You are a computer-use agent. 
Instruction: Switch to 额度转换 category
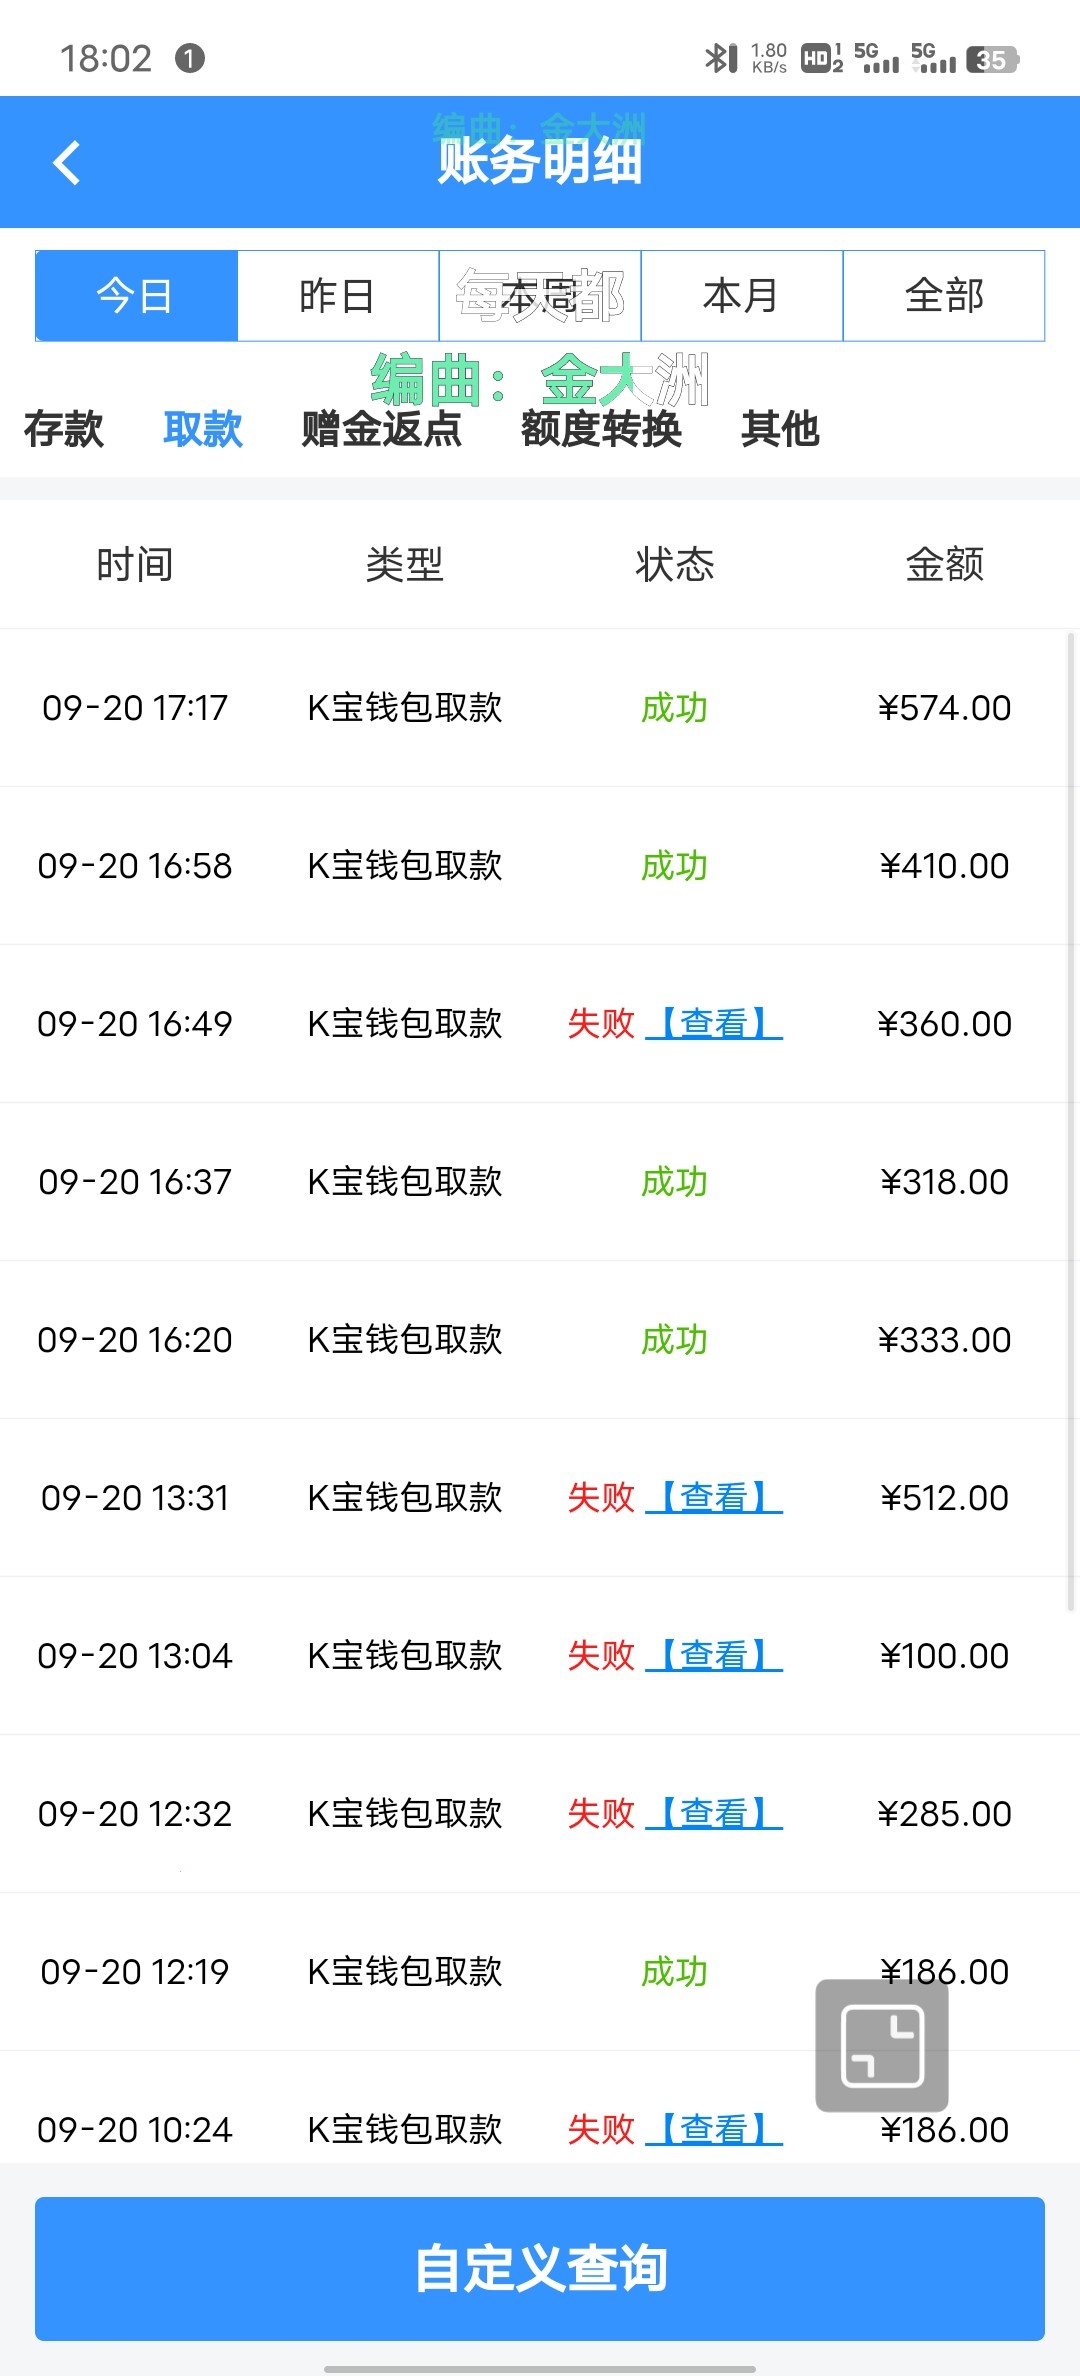[601, 429]
